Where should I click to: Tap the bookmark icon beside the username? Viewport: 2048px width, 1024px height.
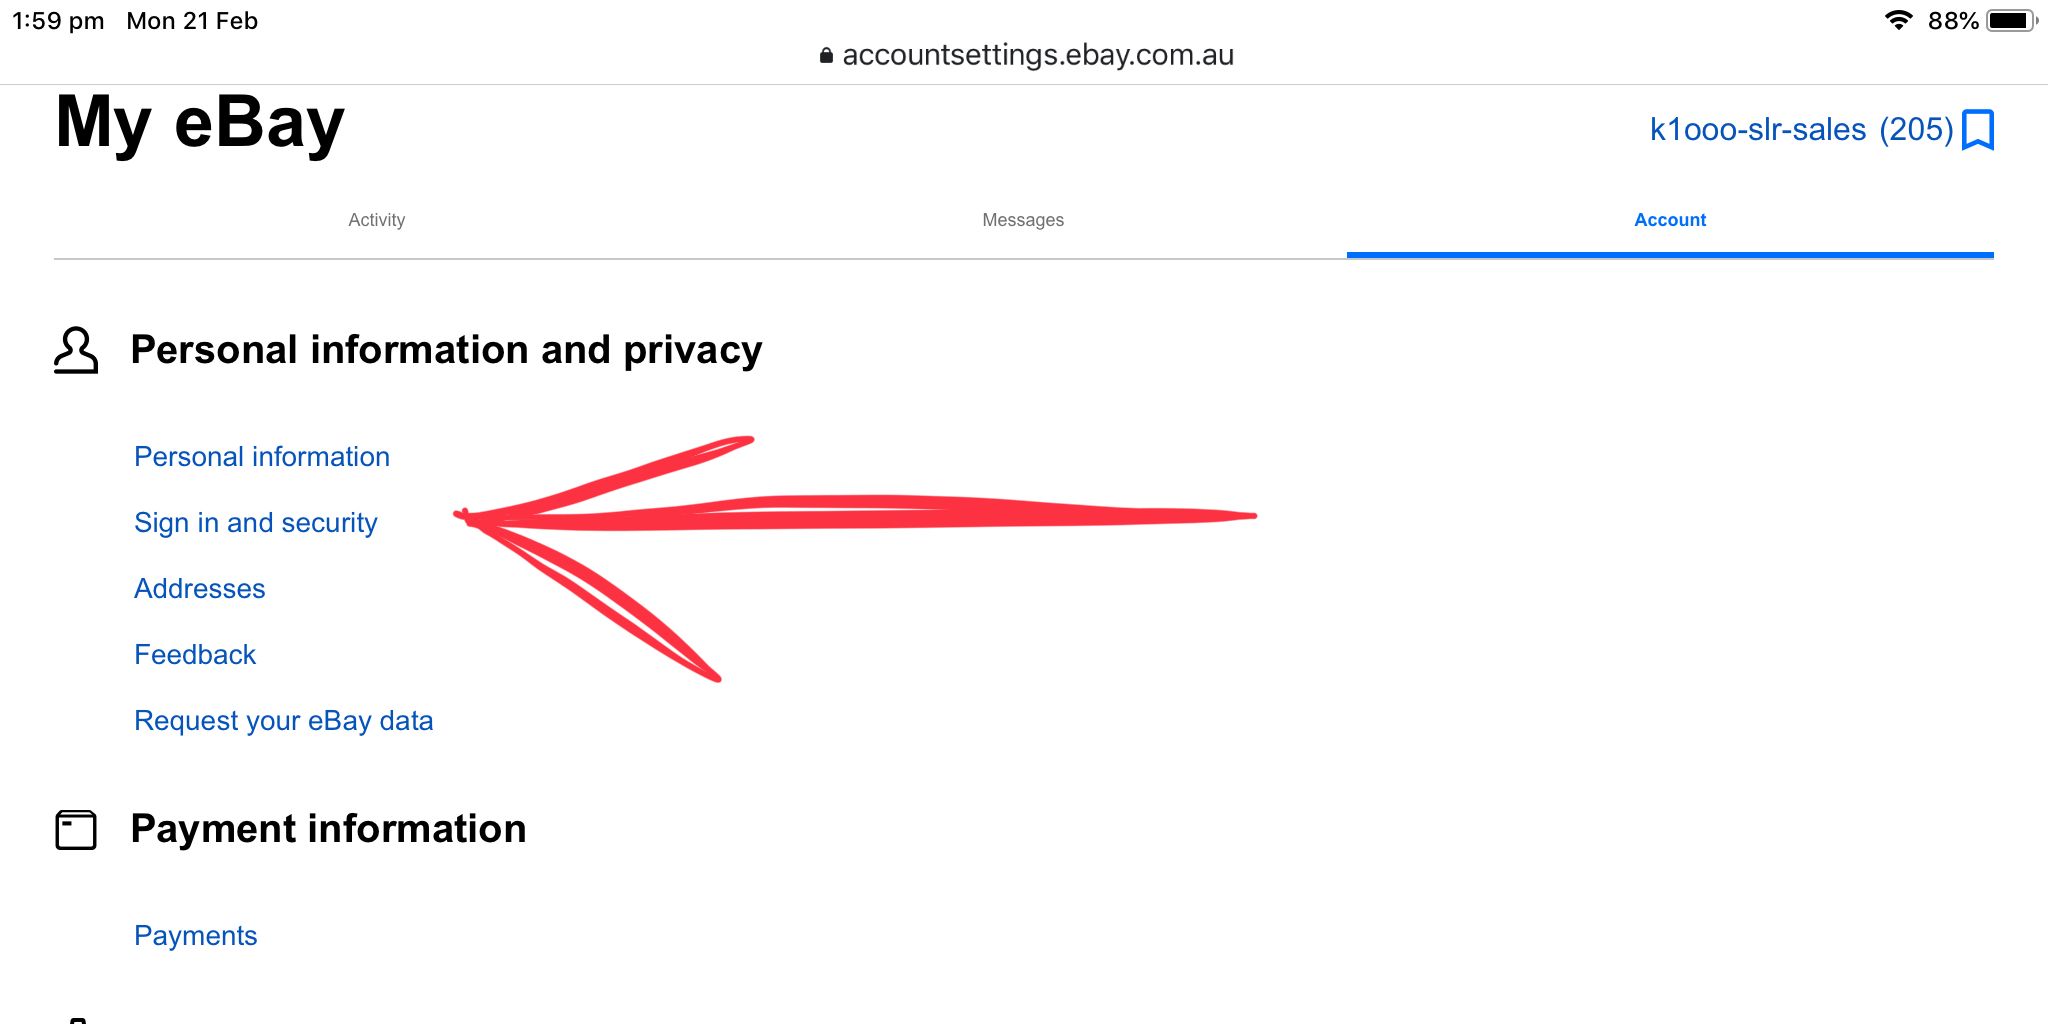pos(1977,130)
